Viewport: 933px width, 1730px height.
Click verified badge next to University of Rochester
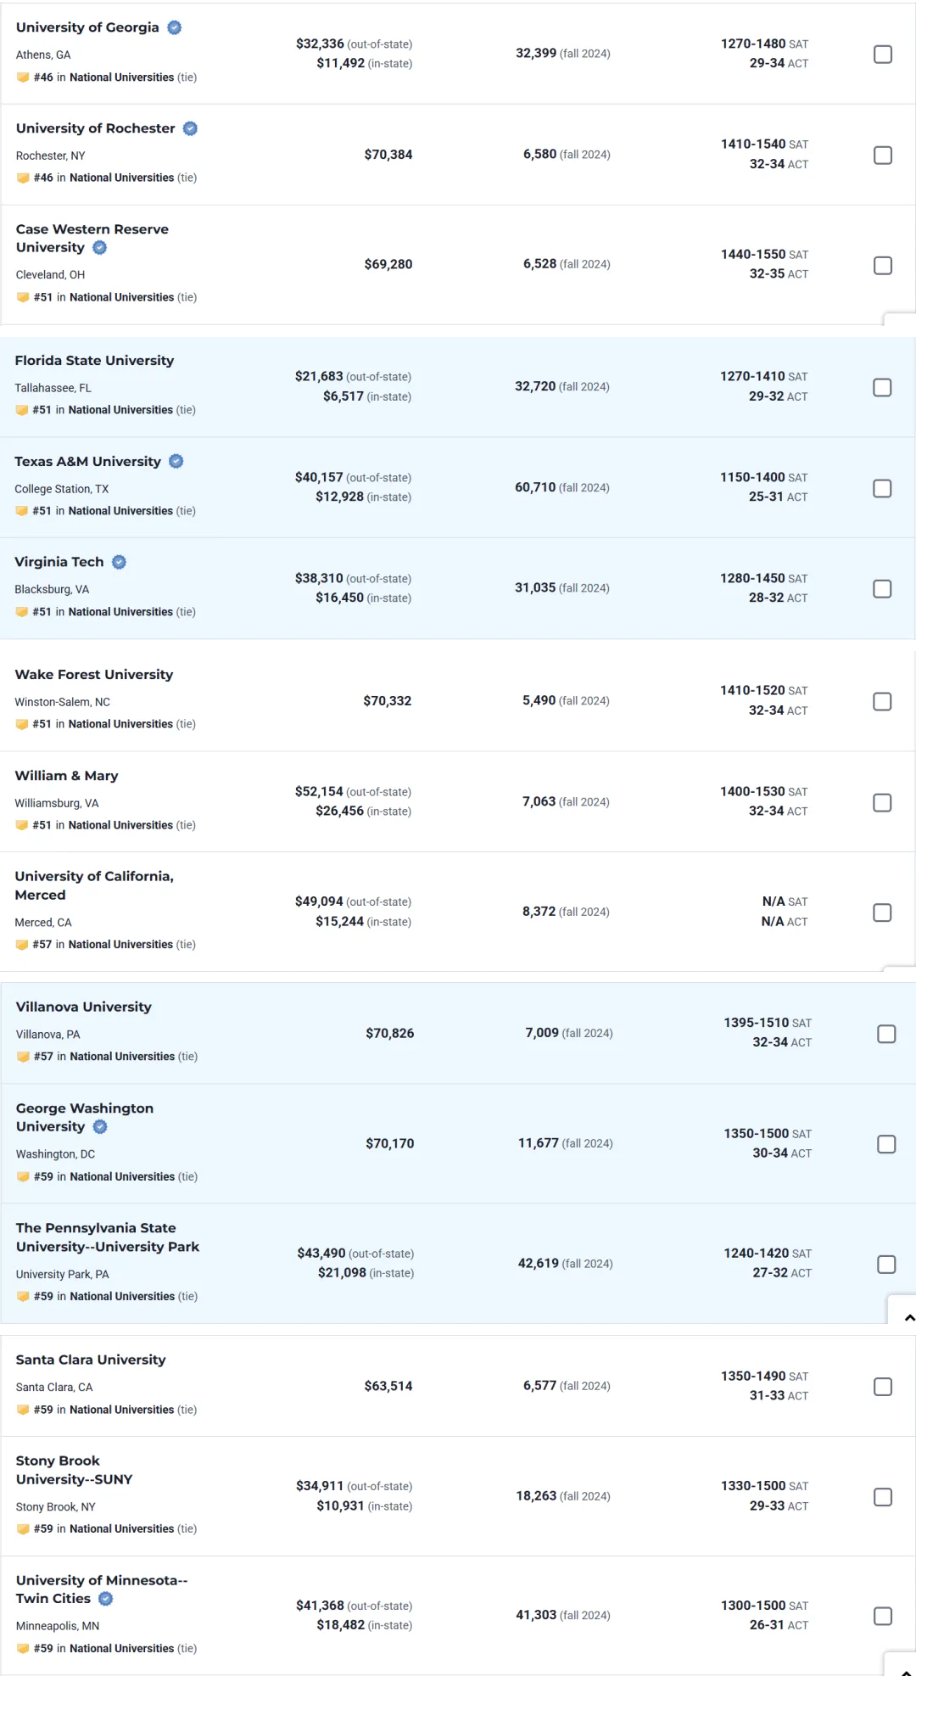[190, 129]
